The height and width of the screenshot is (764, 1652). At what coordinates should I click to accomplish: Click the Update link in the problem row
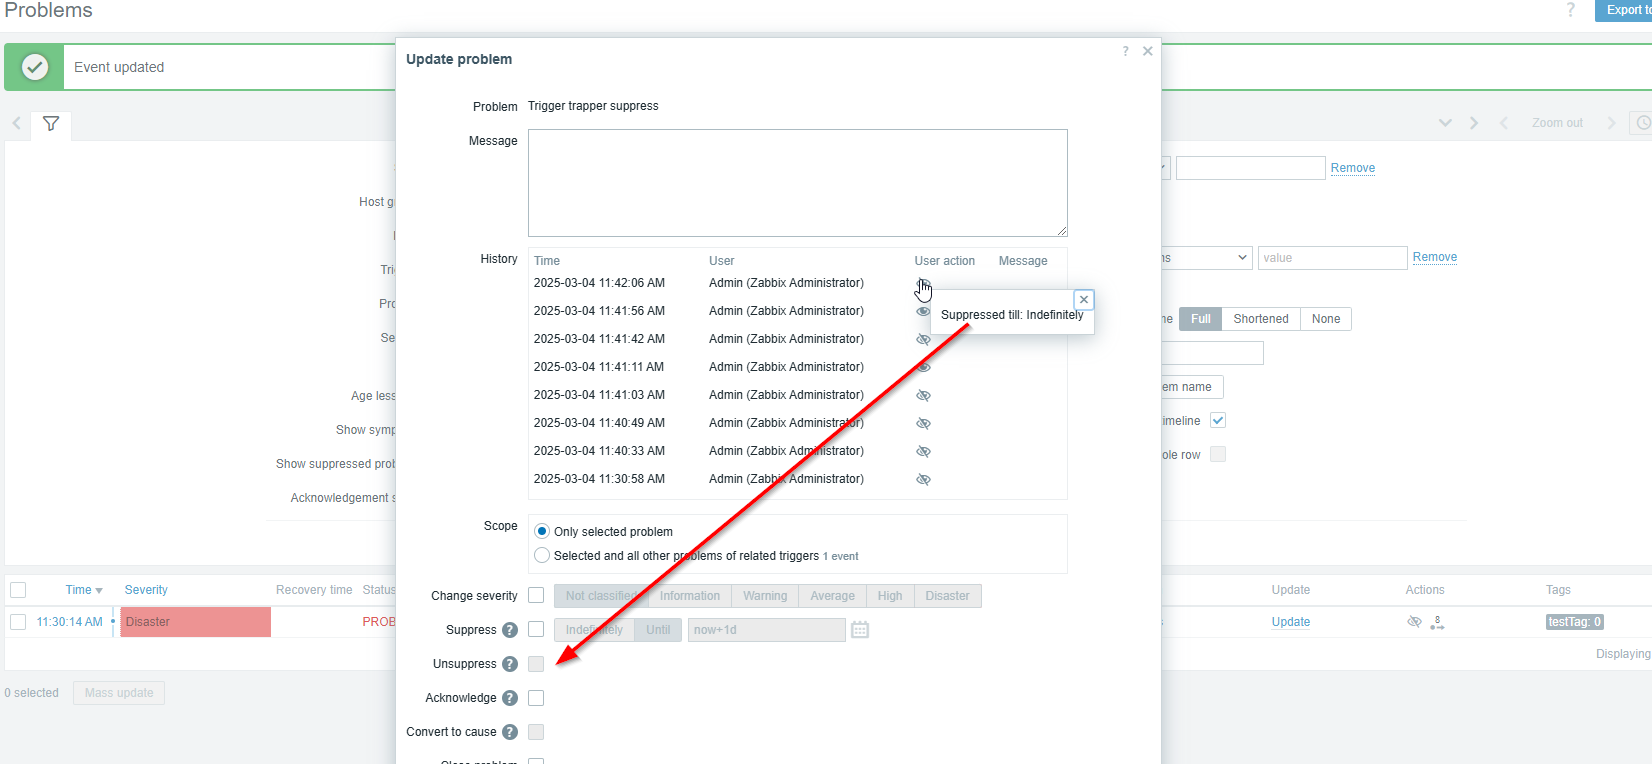[x=1290, y=622]
